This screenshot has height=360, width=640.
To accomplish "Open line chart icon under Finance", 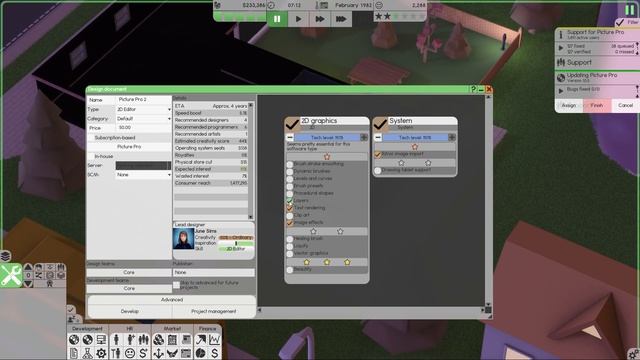I will click(215, 340).
